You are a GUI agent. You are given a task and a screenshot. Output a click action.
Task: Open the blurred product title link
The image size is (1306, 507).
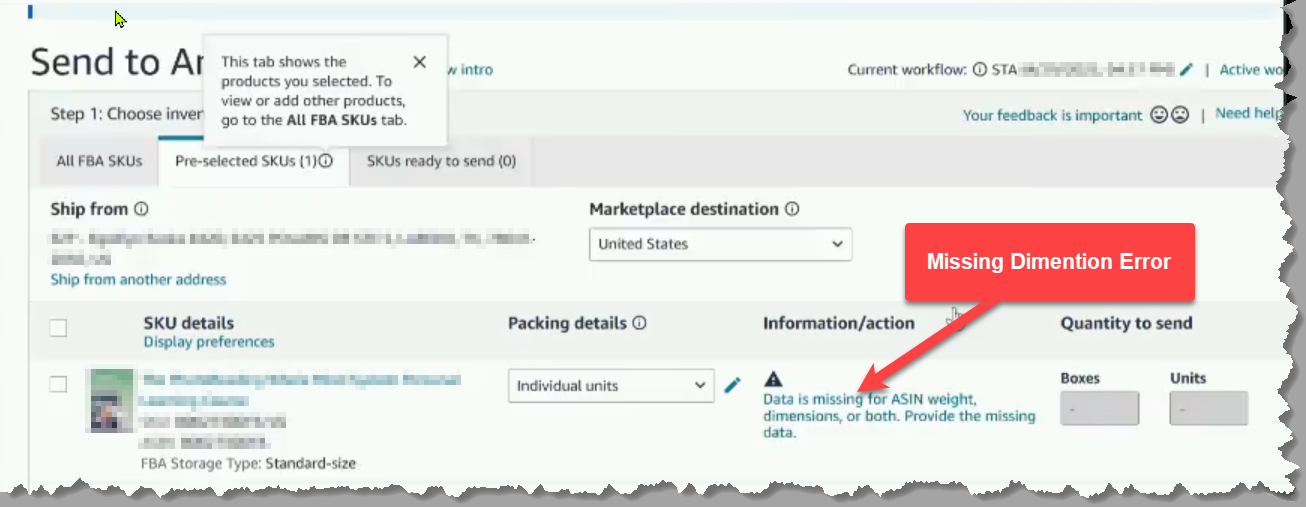[301, 390]
